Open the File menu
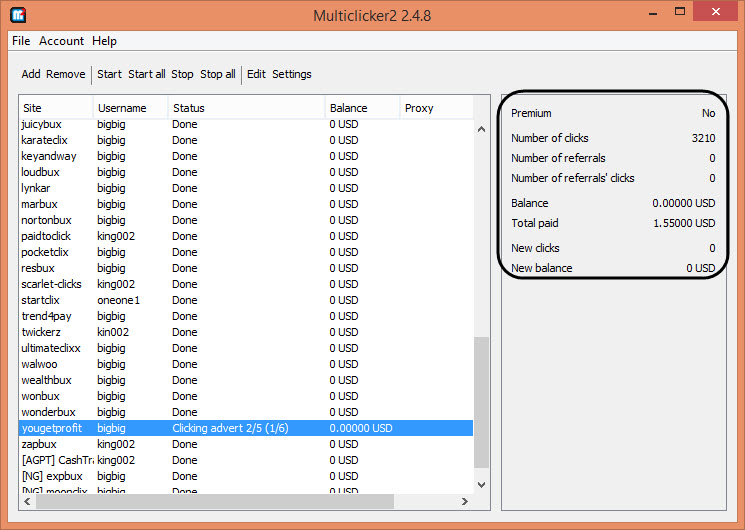 coord(21,41)
